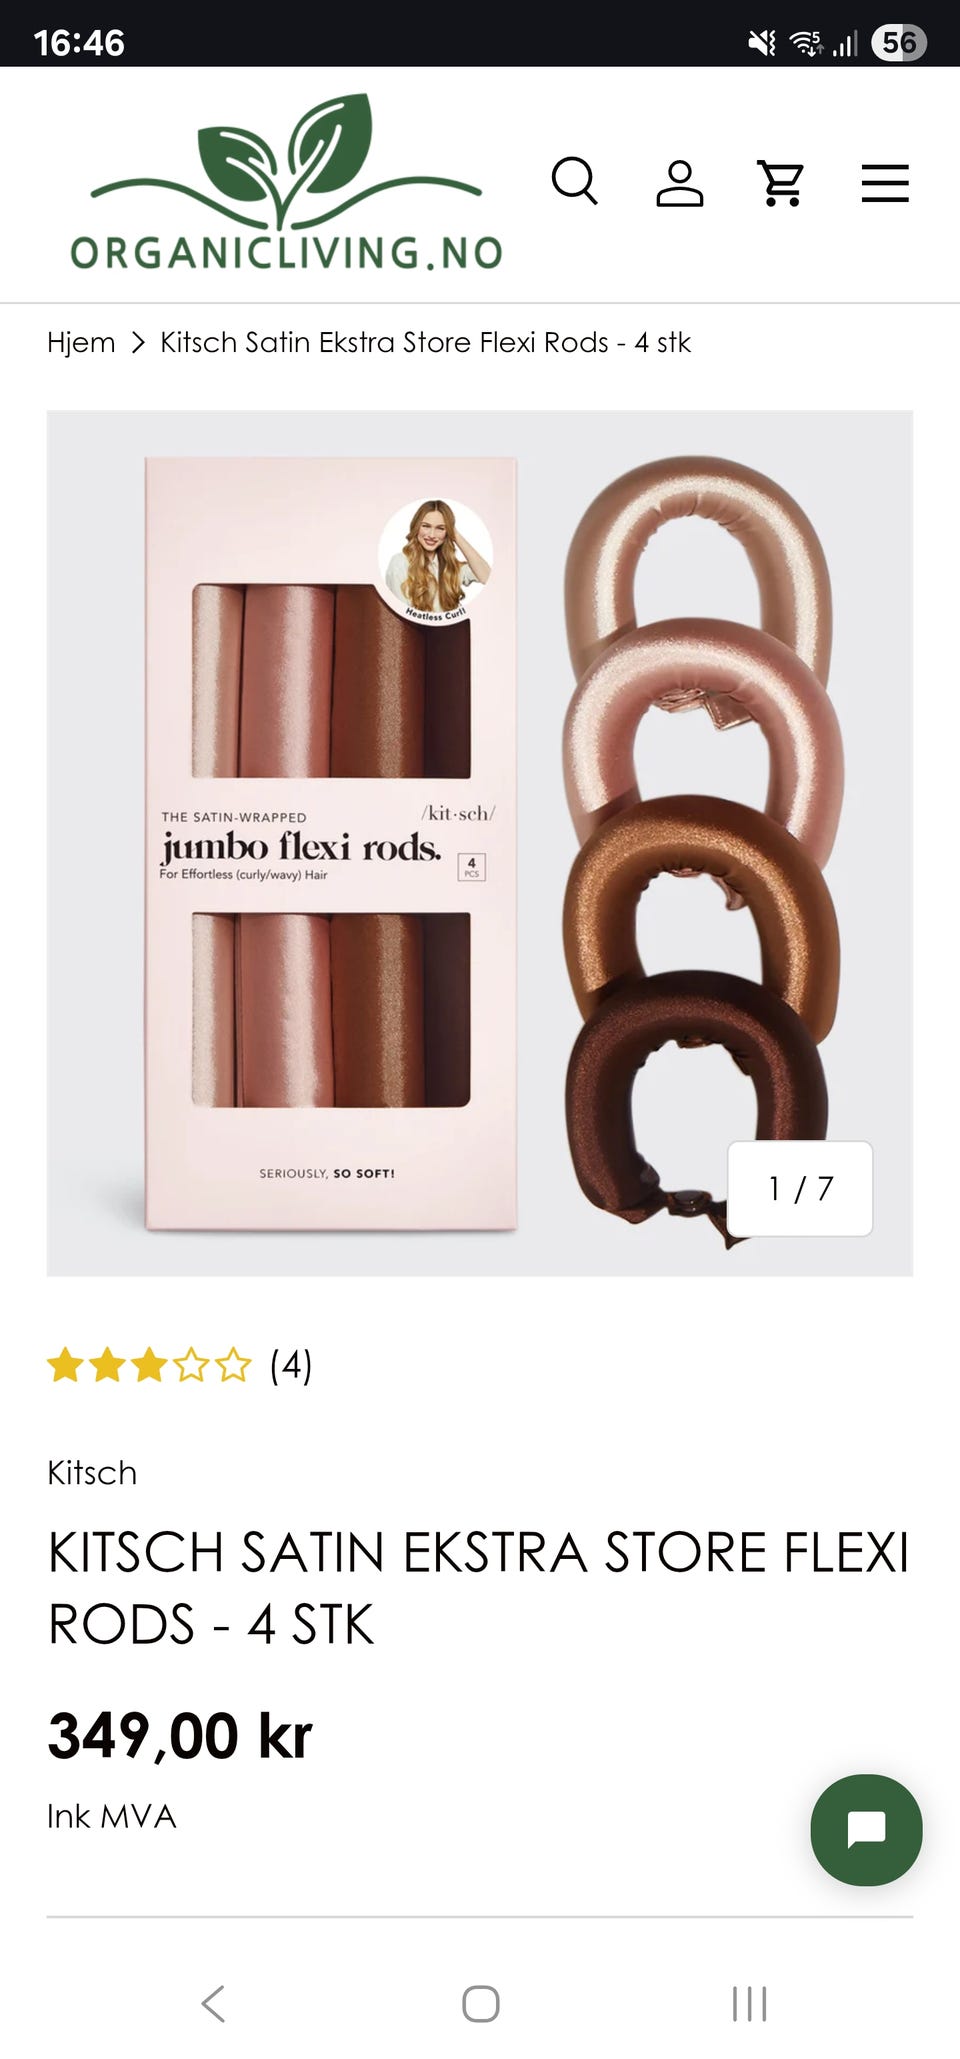Open the shopping cart icon
The image size is (960, 2059).
pyautogui.click(x=781, y=183)
